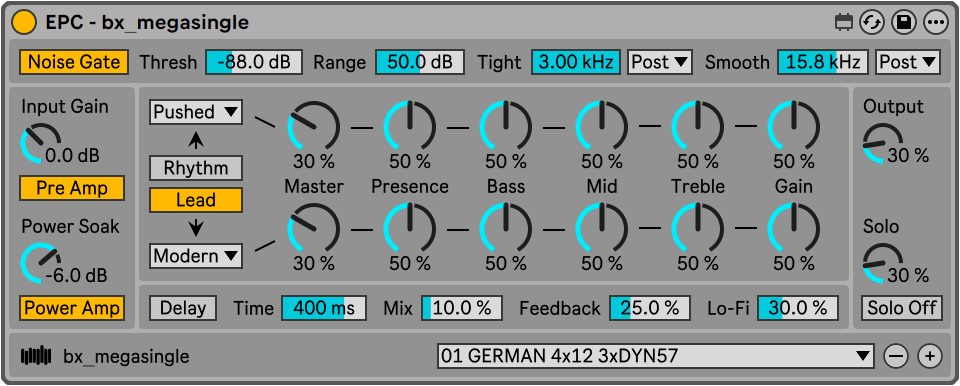
Task: Click the Rhythm row Presence knob
Action: tap(410, 126)
